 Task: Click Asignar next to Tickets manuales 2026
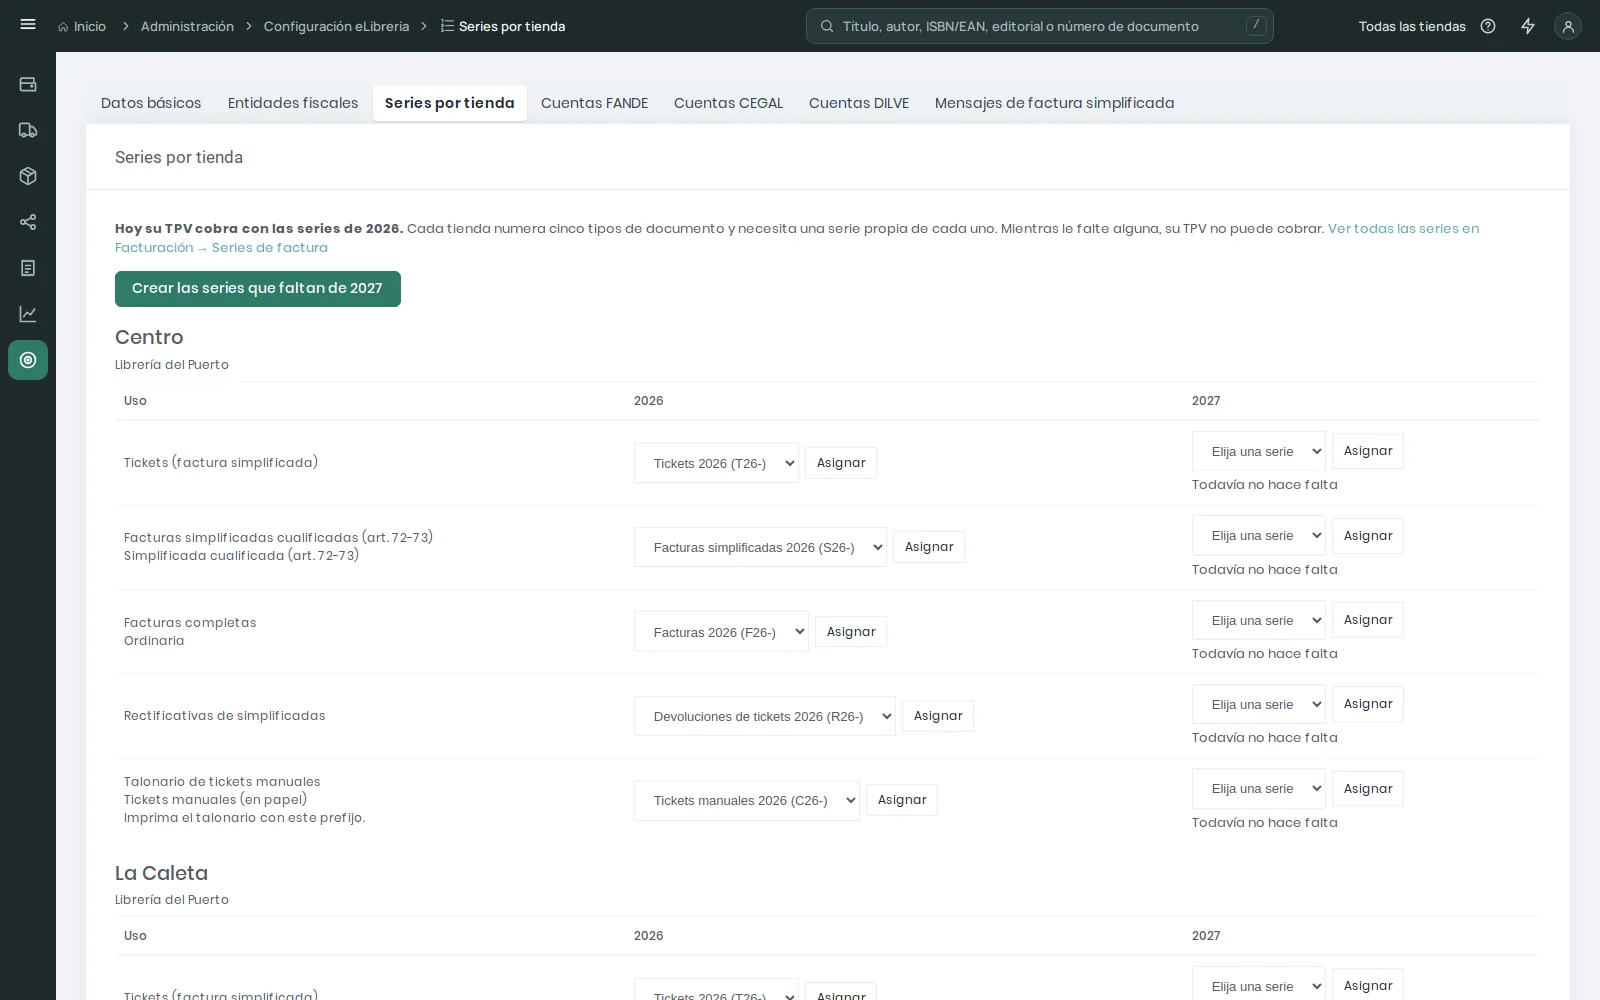click(902, 800)
